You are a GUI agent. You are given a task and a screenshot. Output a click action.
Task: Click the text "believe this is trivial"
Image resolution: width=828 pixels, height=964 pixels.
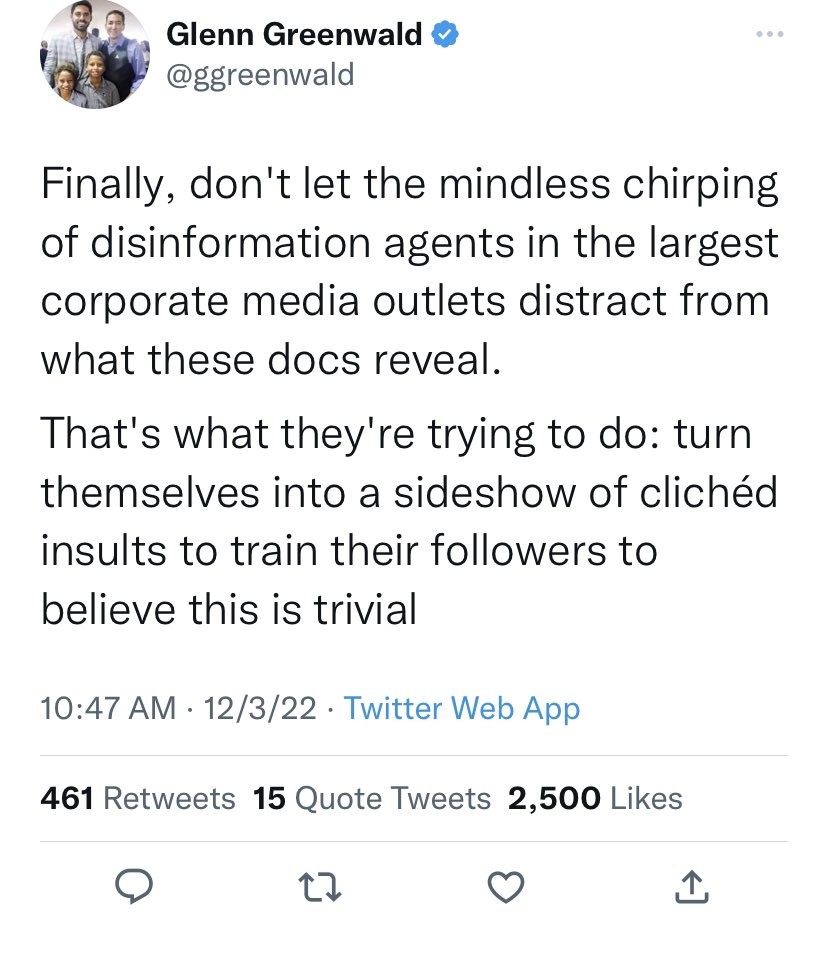click(228, 609)
